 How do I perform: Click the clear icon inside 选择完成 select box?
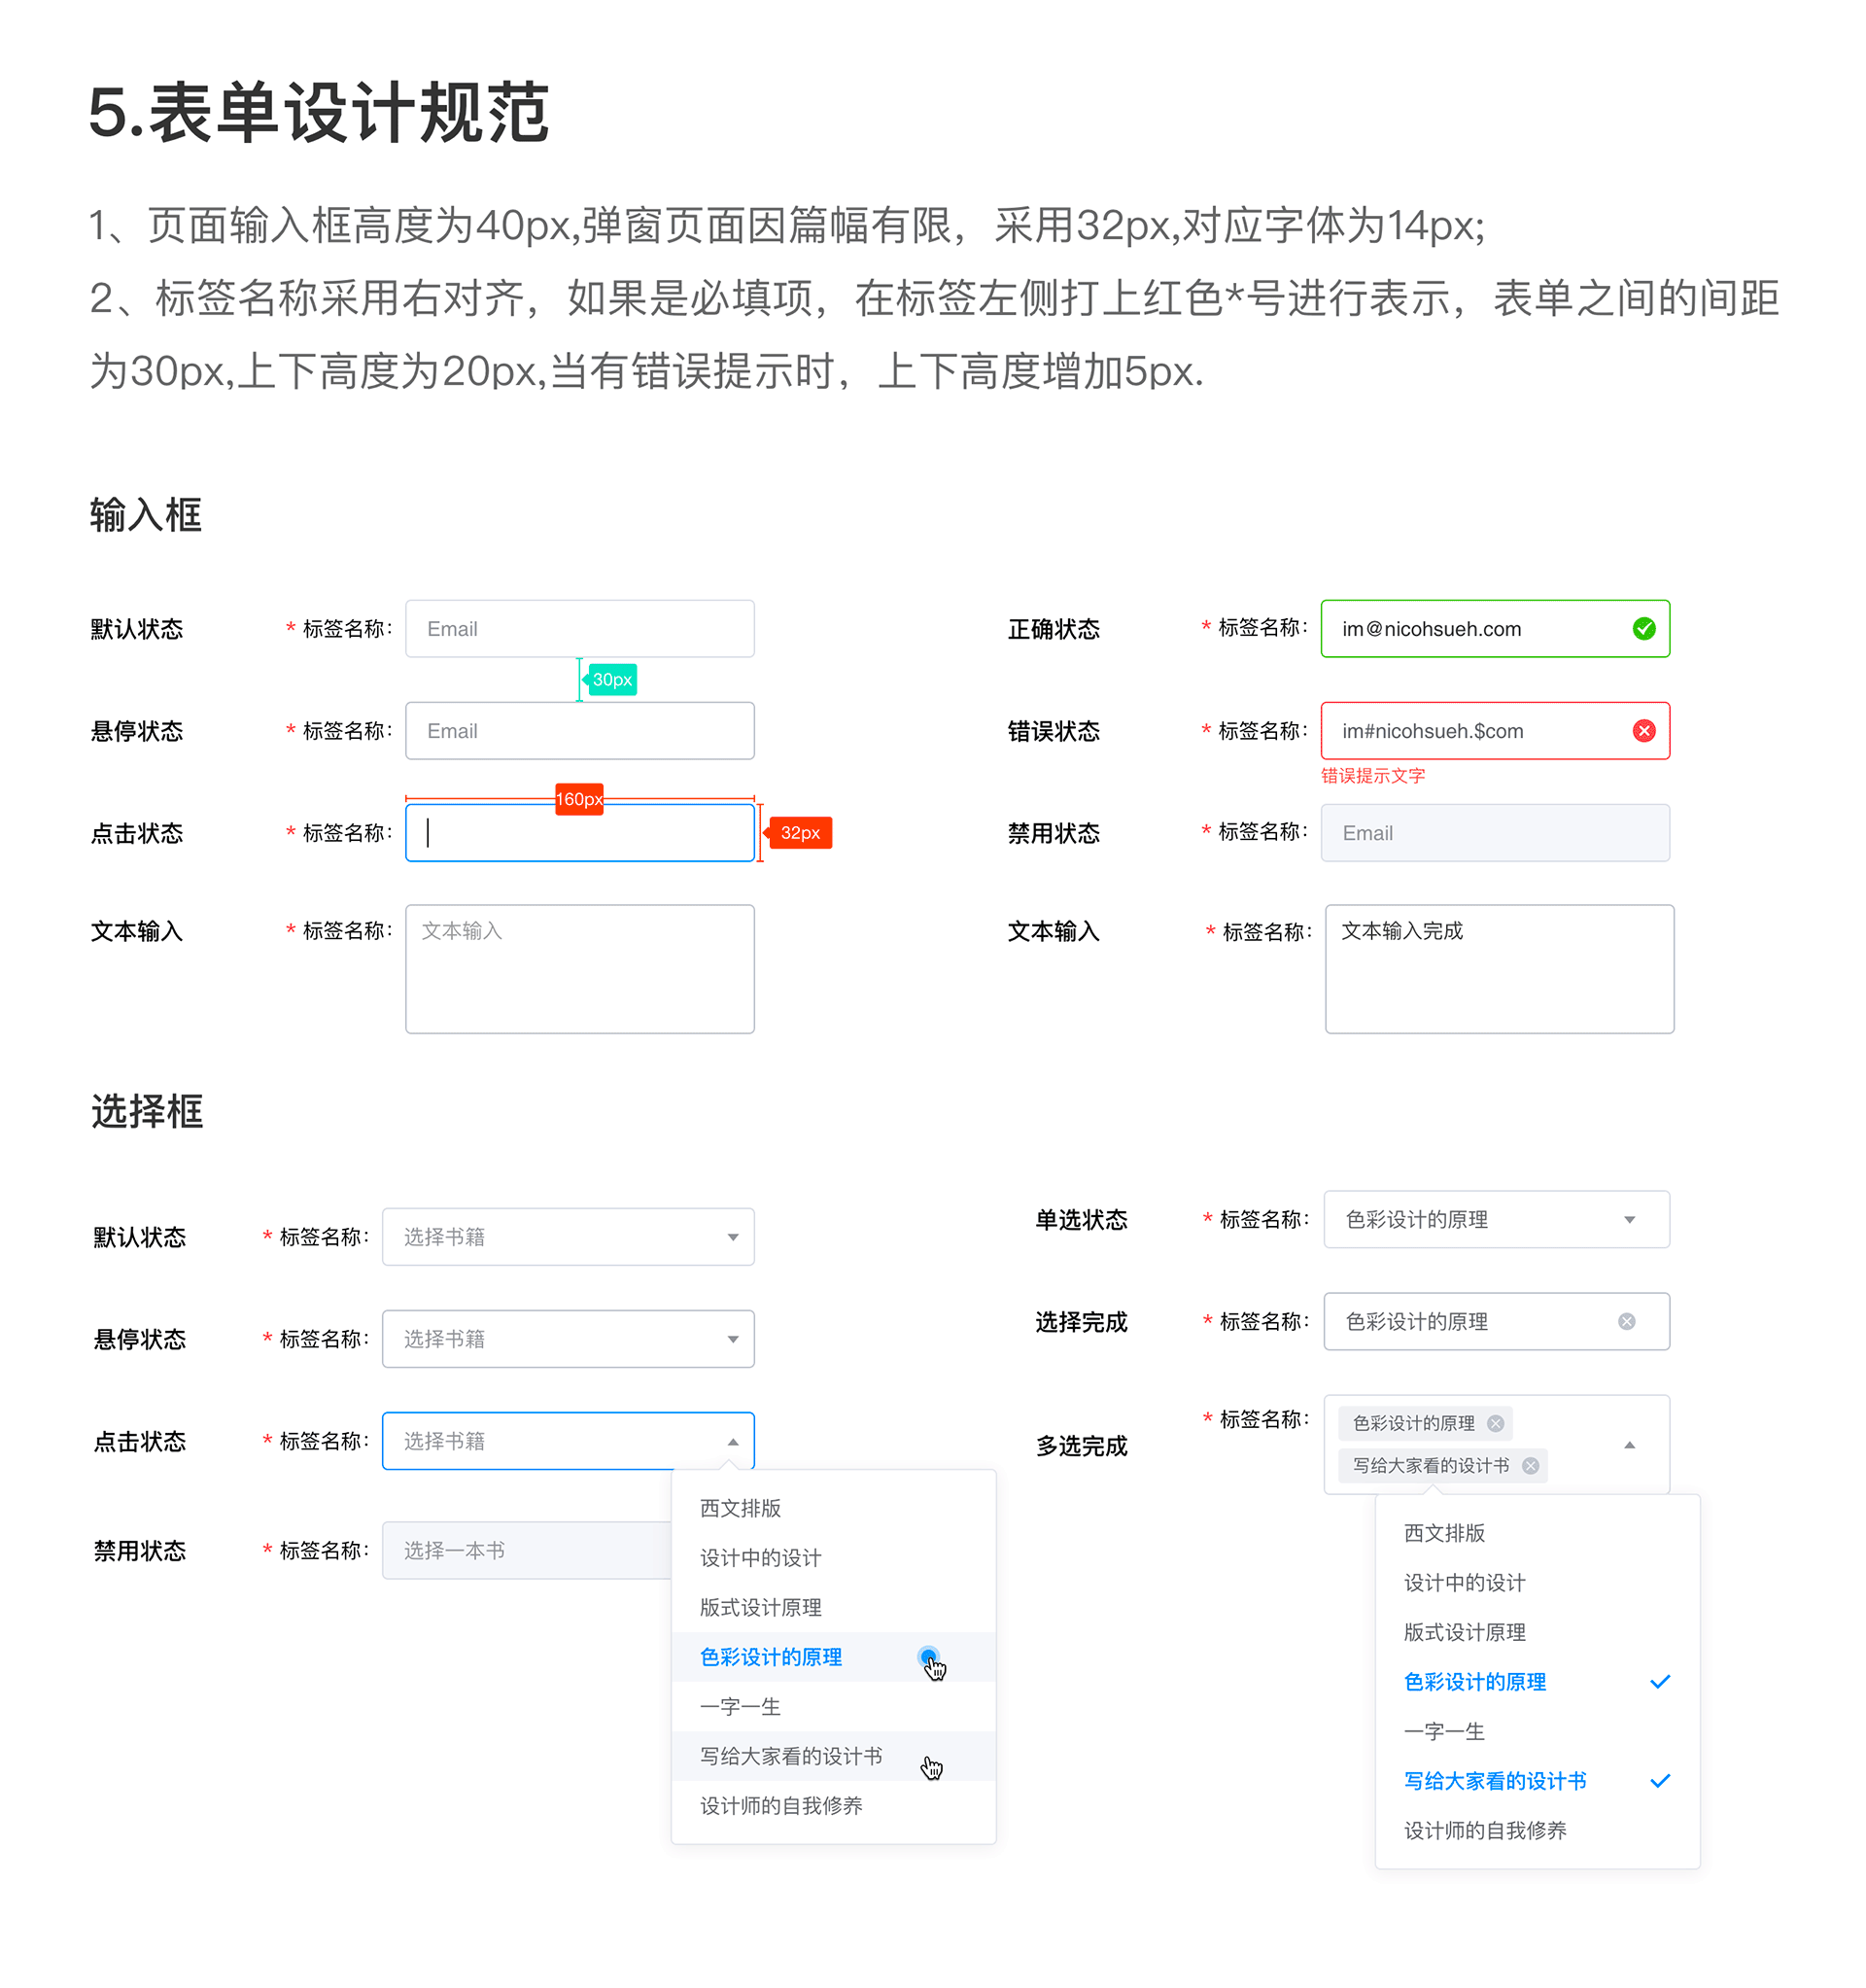point(1627,1321)
